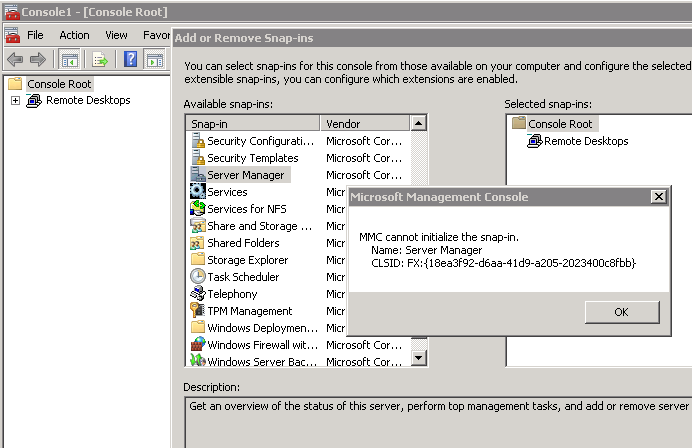Select Services in the snap-in list
Screen dimensions: 692x448
(227, 192)
